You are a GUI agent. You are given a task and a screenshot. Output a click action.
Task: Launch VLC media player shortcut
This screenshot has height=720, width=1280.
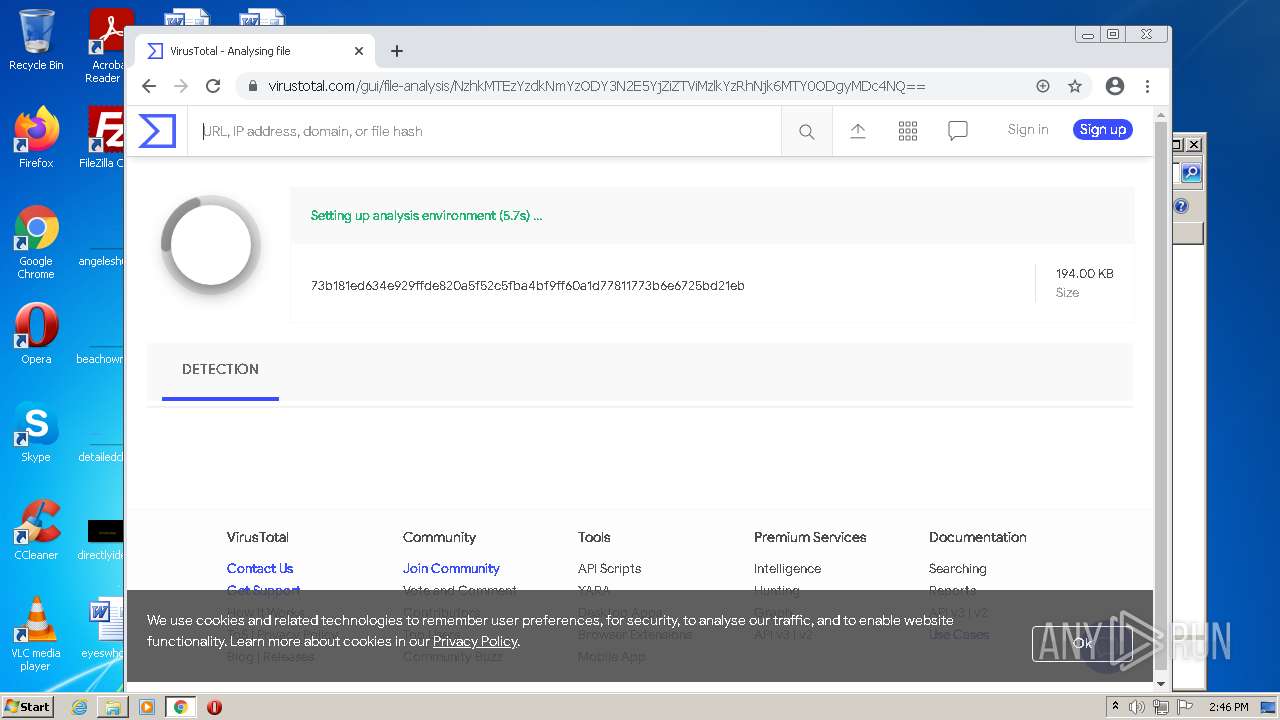point(36,634)
